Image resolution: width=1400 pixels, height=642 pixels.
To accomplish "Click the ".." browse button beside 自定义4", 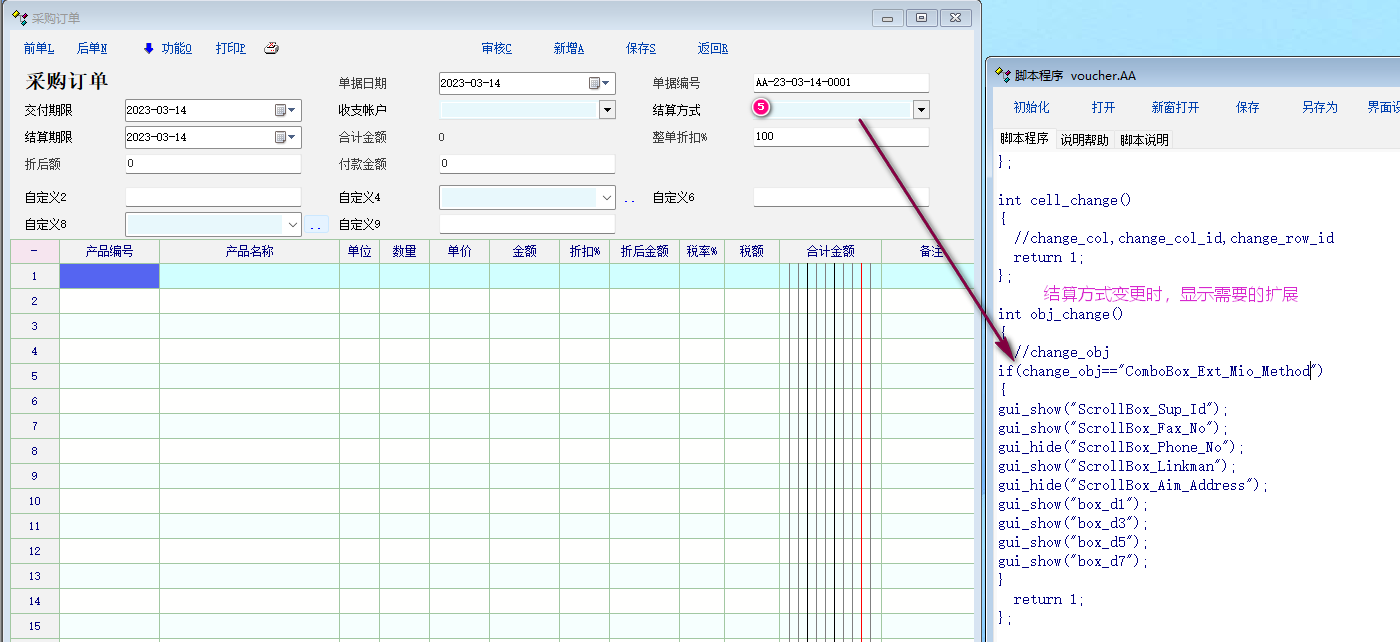I will [x=630, y=199].
